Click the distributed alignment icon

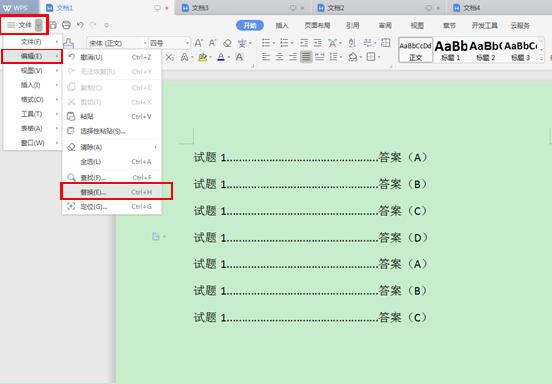[320, 57]
